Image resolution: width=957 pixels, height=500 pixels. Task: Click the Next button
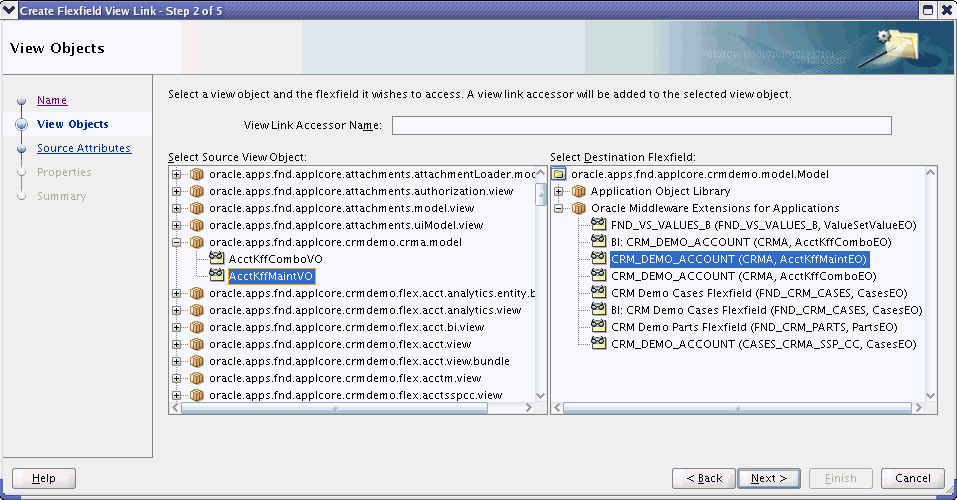click(x=769, y=479)
